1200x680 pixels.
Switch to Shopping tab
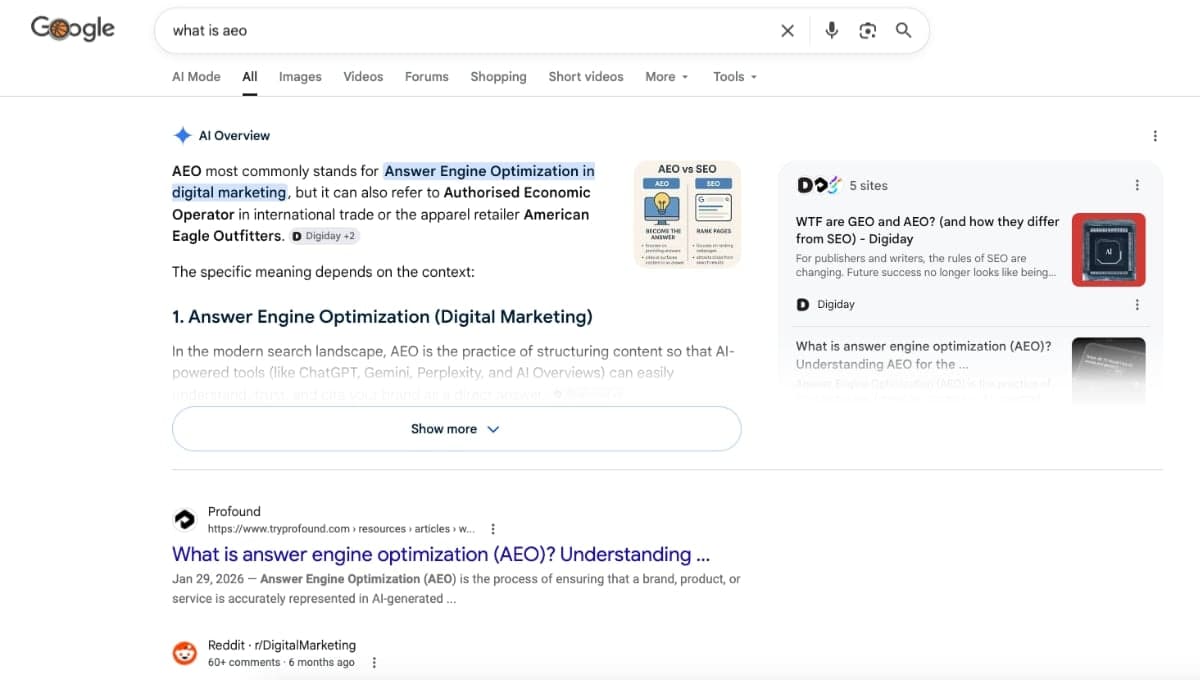(x=498, y=76)
